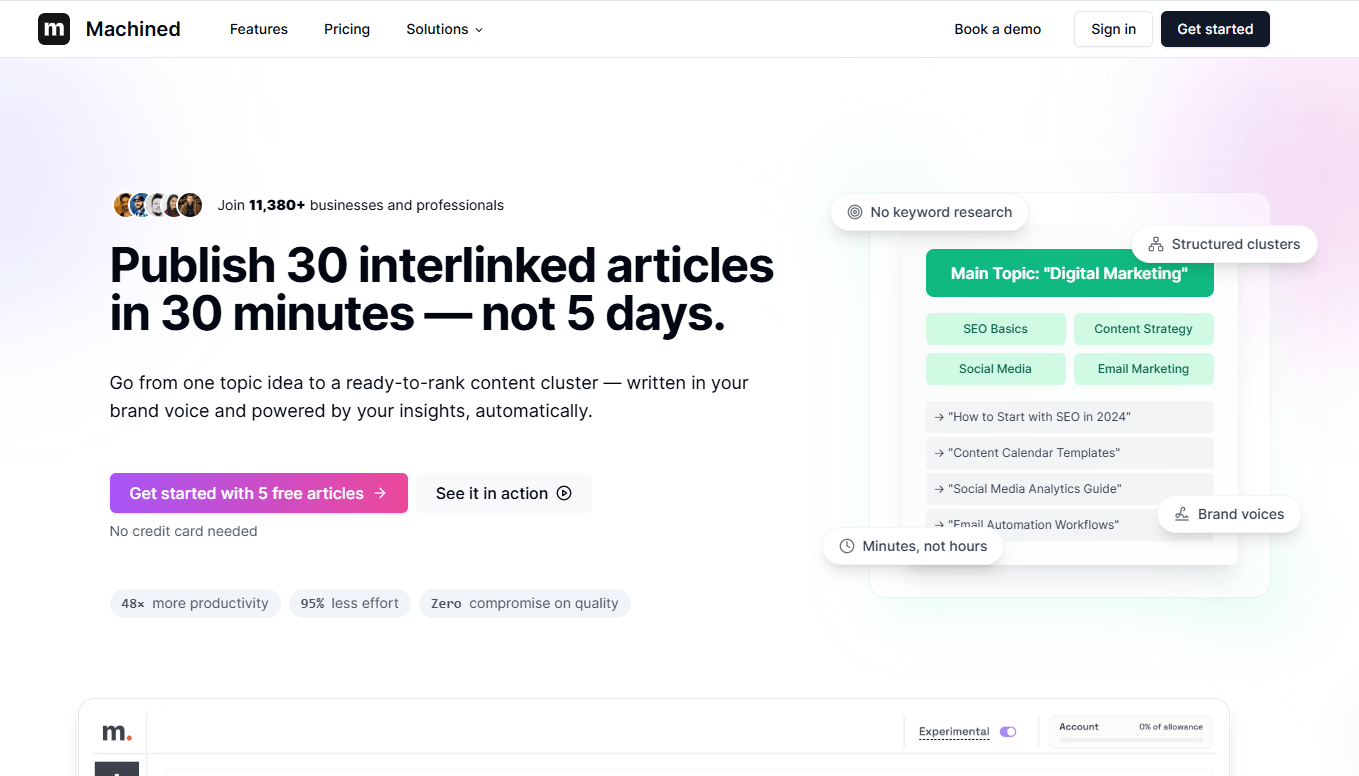Image resolution: width=1359 pixels, height=776 pixels.
Task: Toggle the Experimental switch
Action: [x=1007, y=732]
